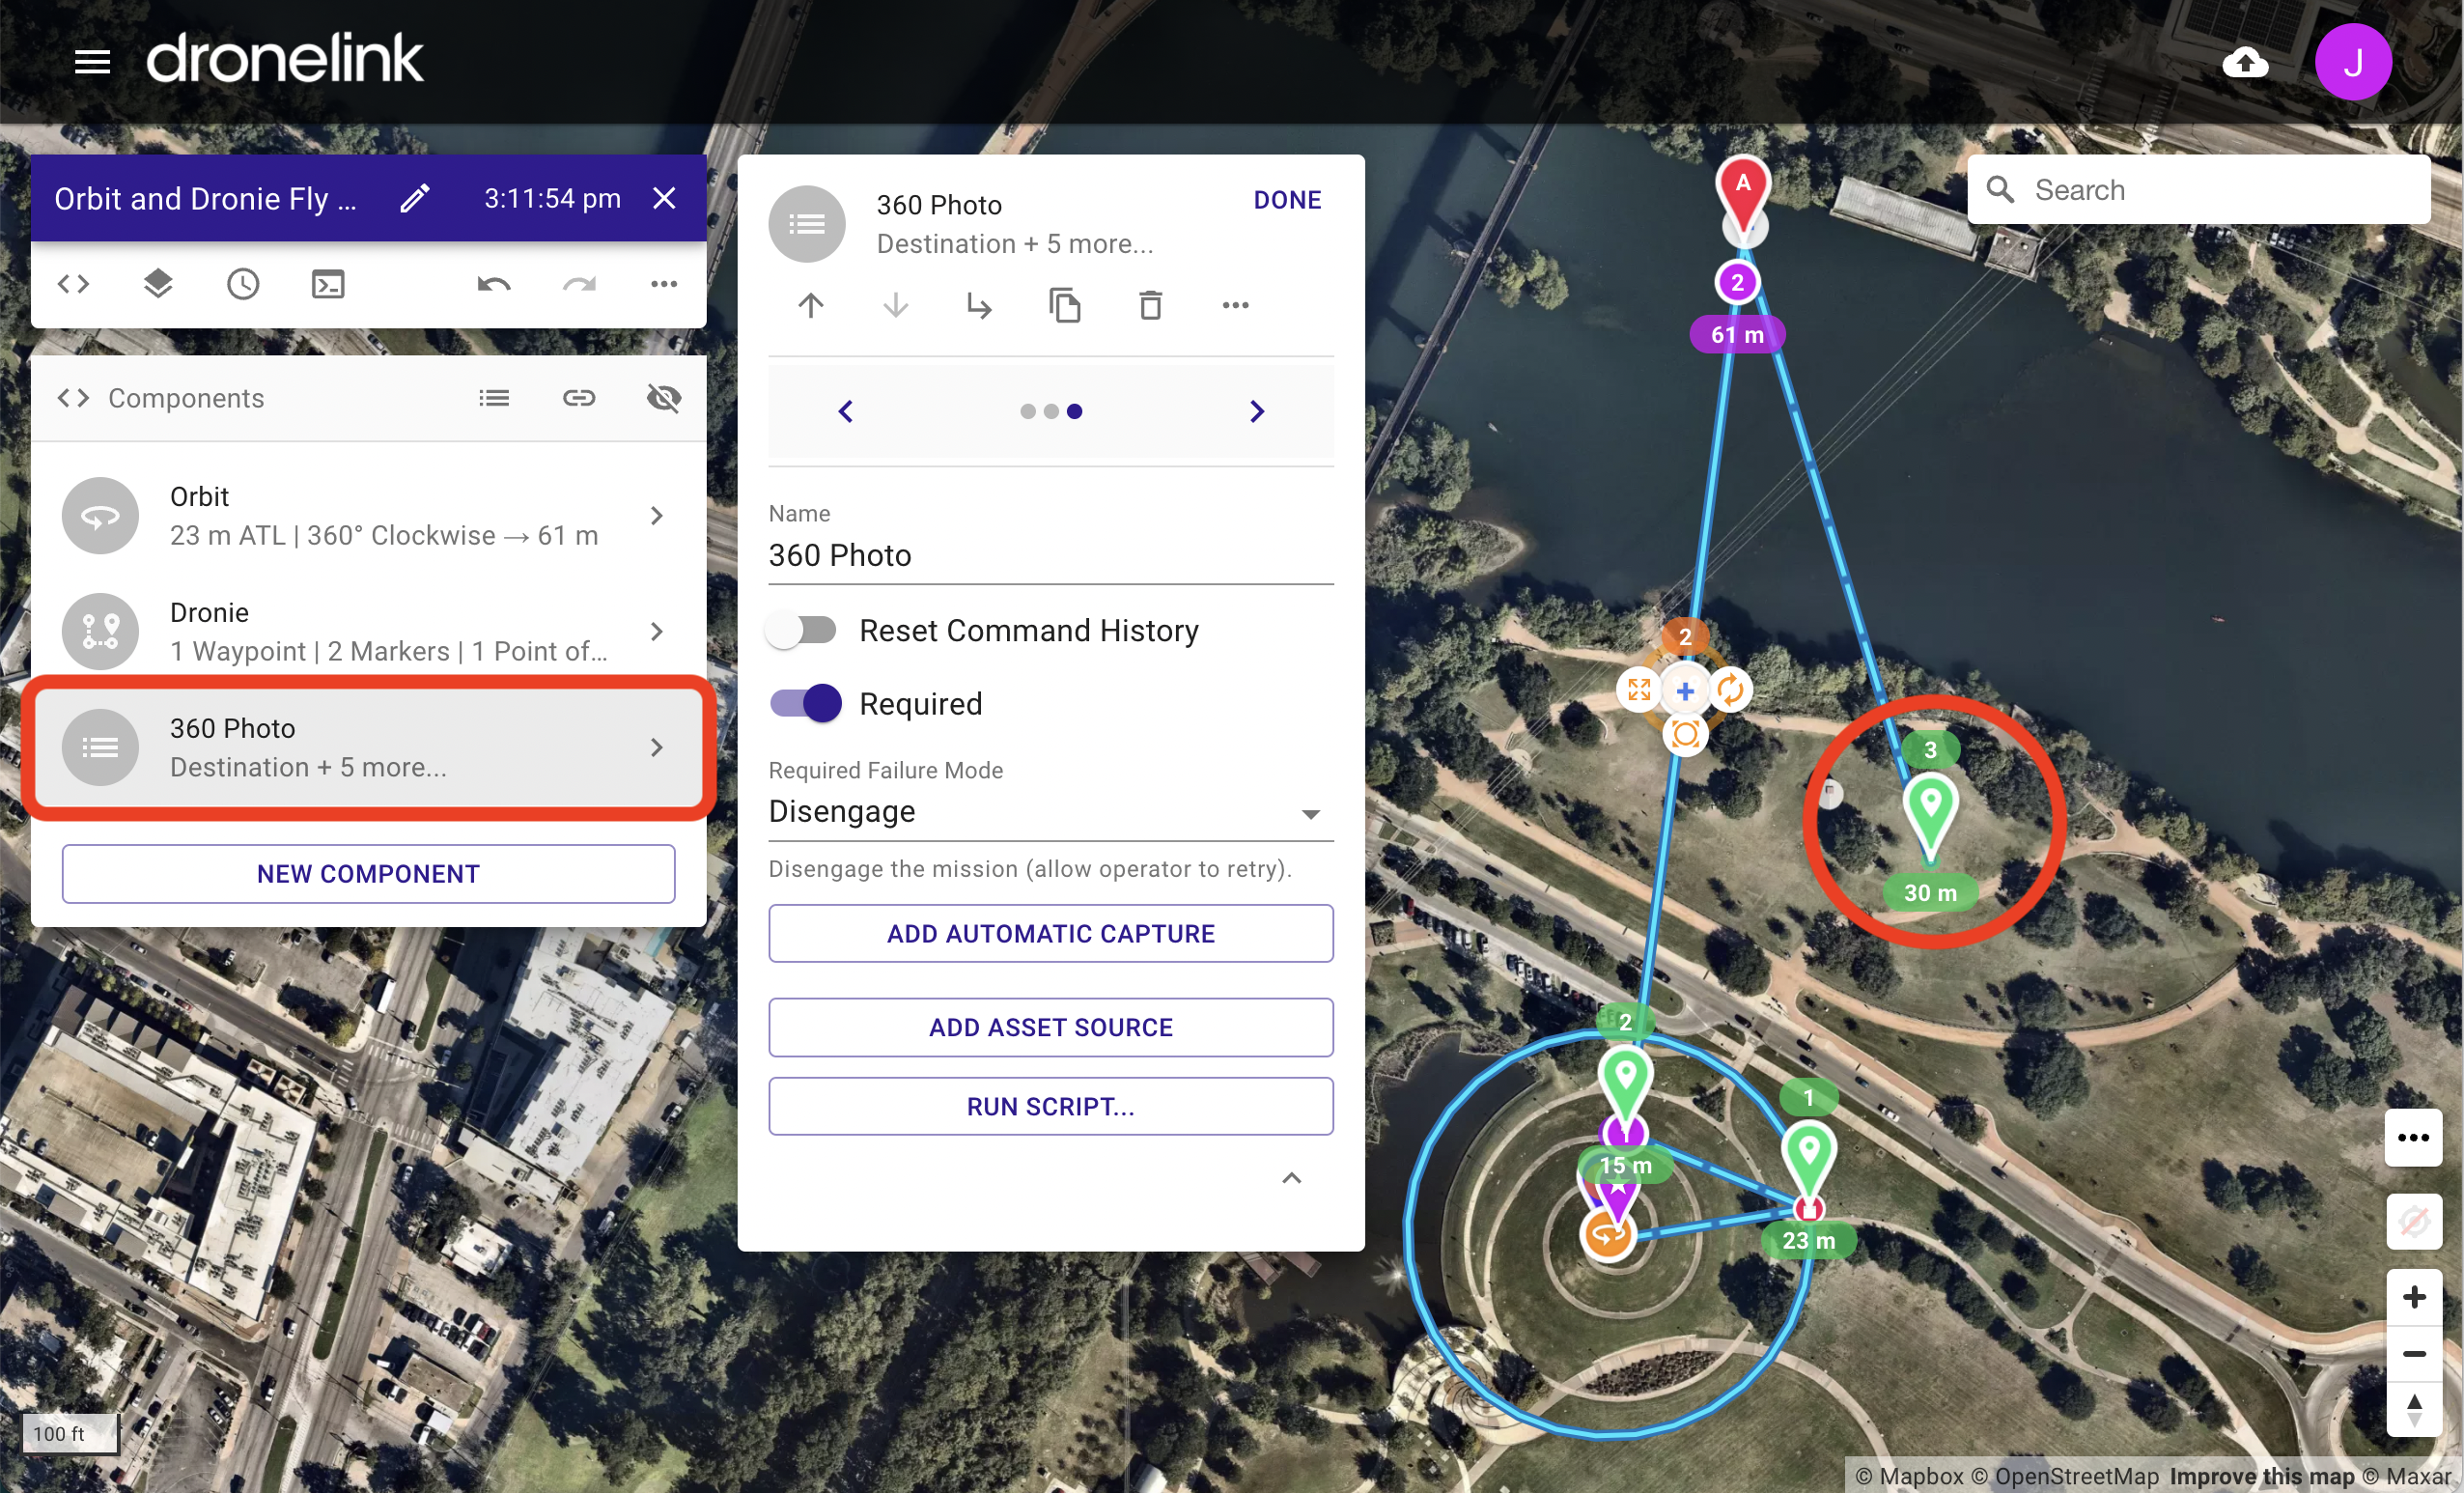2464x1493 pixels.
Task: Show the Components list view icon
Action: pyautogui.click(x=494, y=398)
